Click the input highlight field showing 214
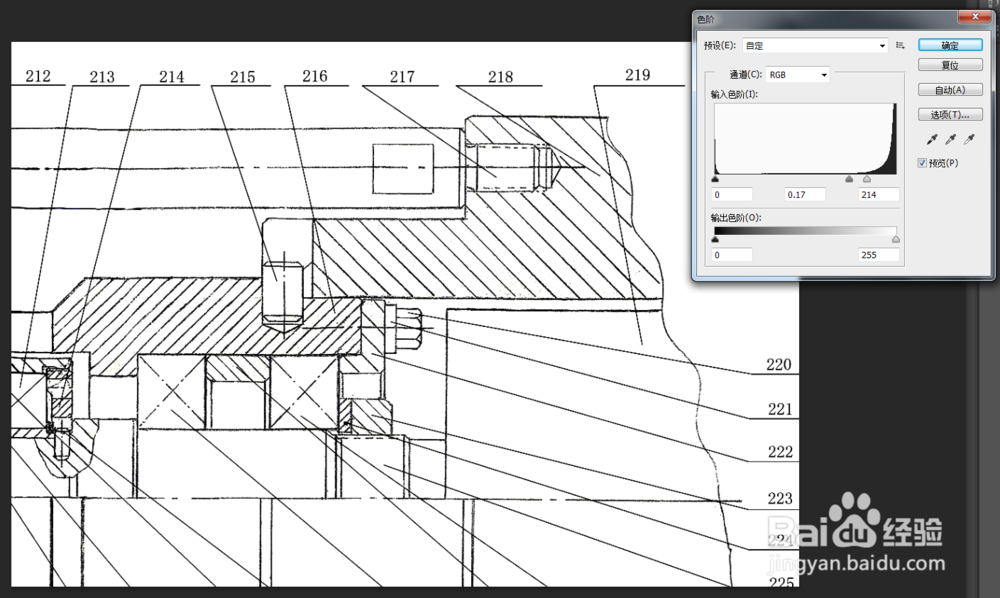This screenshot has height=598, width=1000. [x=879, y=194]
